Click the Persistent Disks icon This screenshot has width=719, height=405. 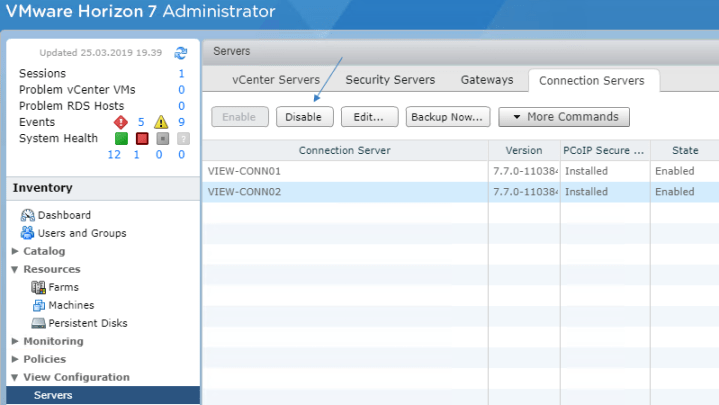click(39, 323)
